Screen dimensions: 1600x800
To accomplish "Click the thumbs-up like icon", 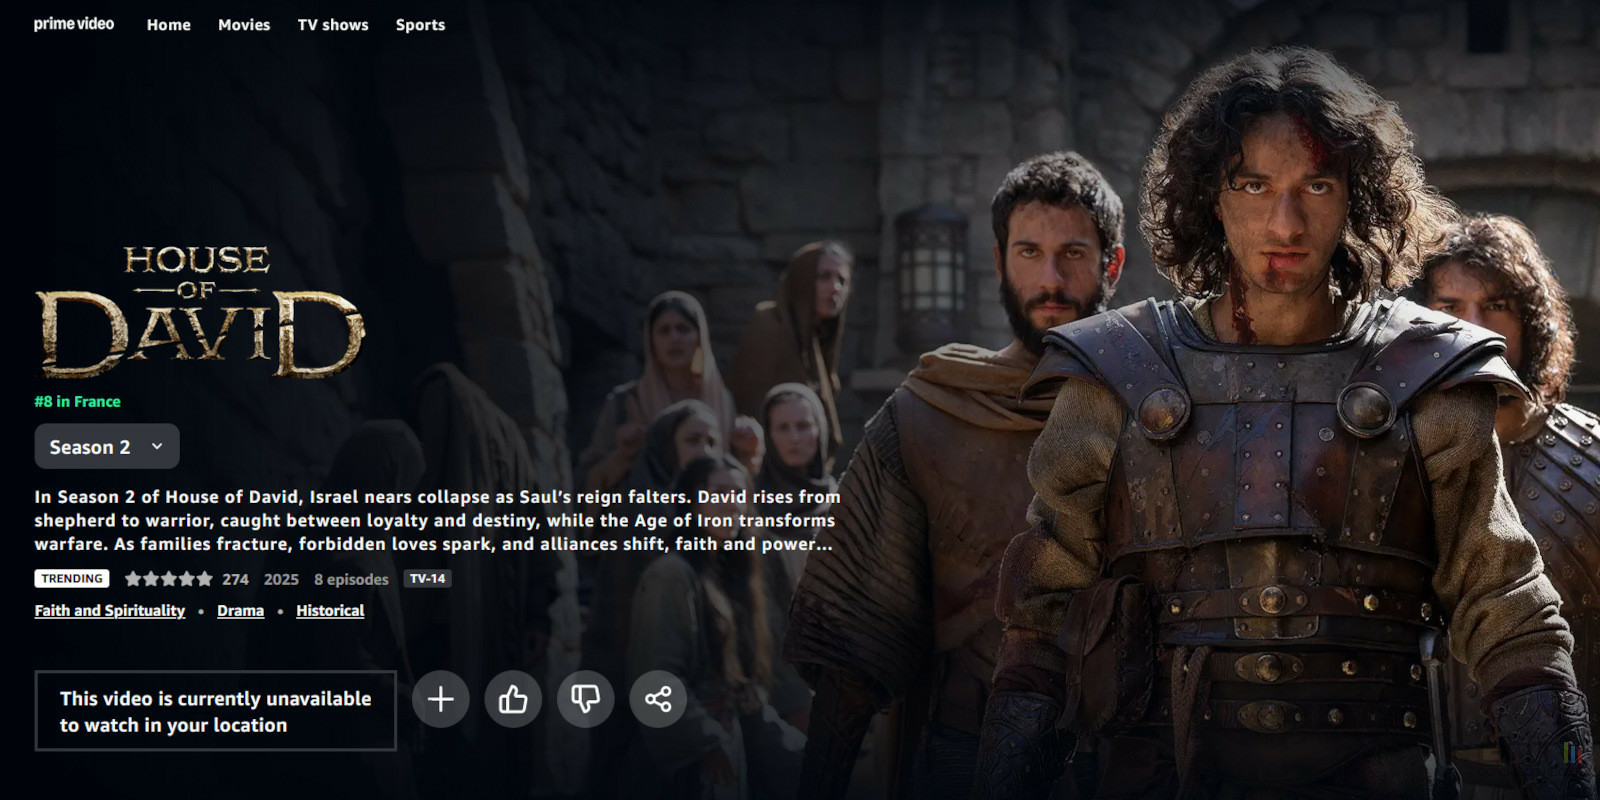I will tap(513, 699).
